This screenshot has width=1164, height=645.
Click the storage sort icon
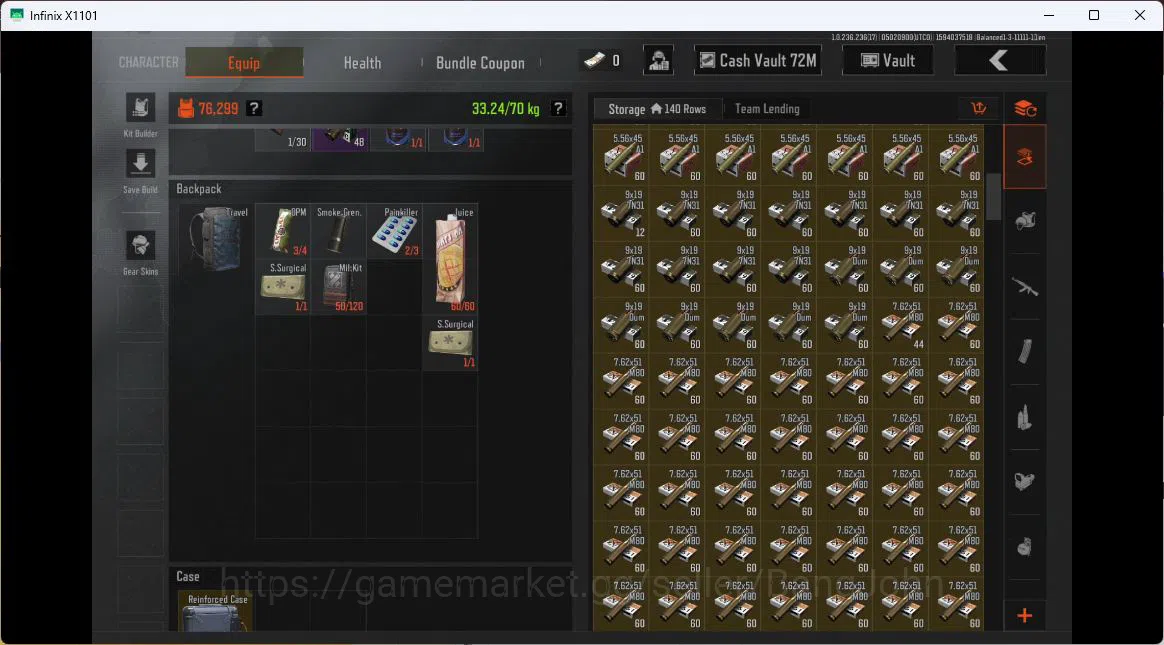978,108
